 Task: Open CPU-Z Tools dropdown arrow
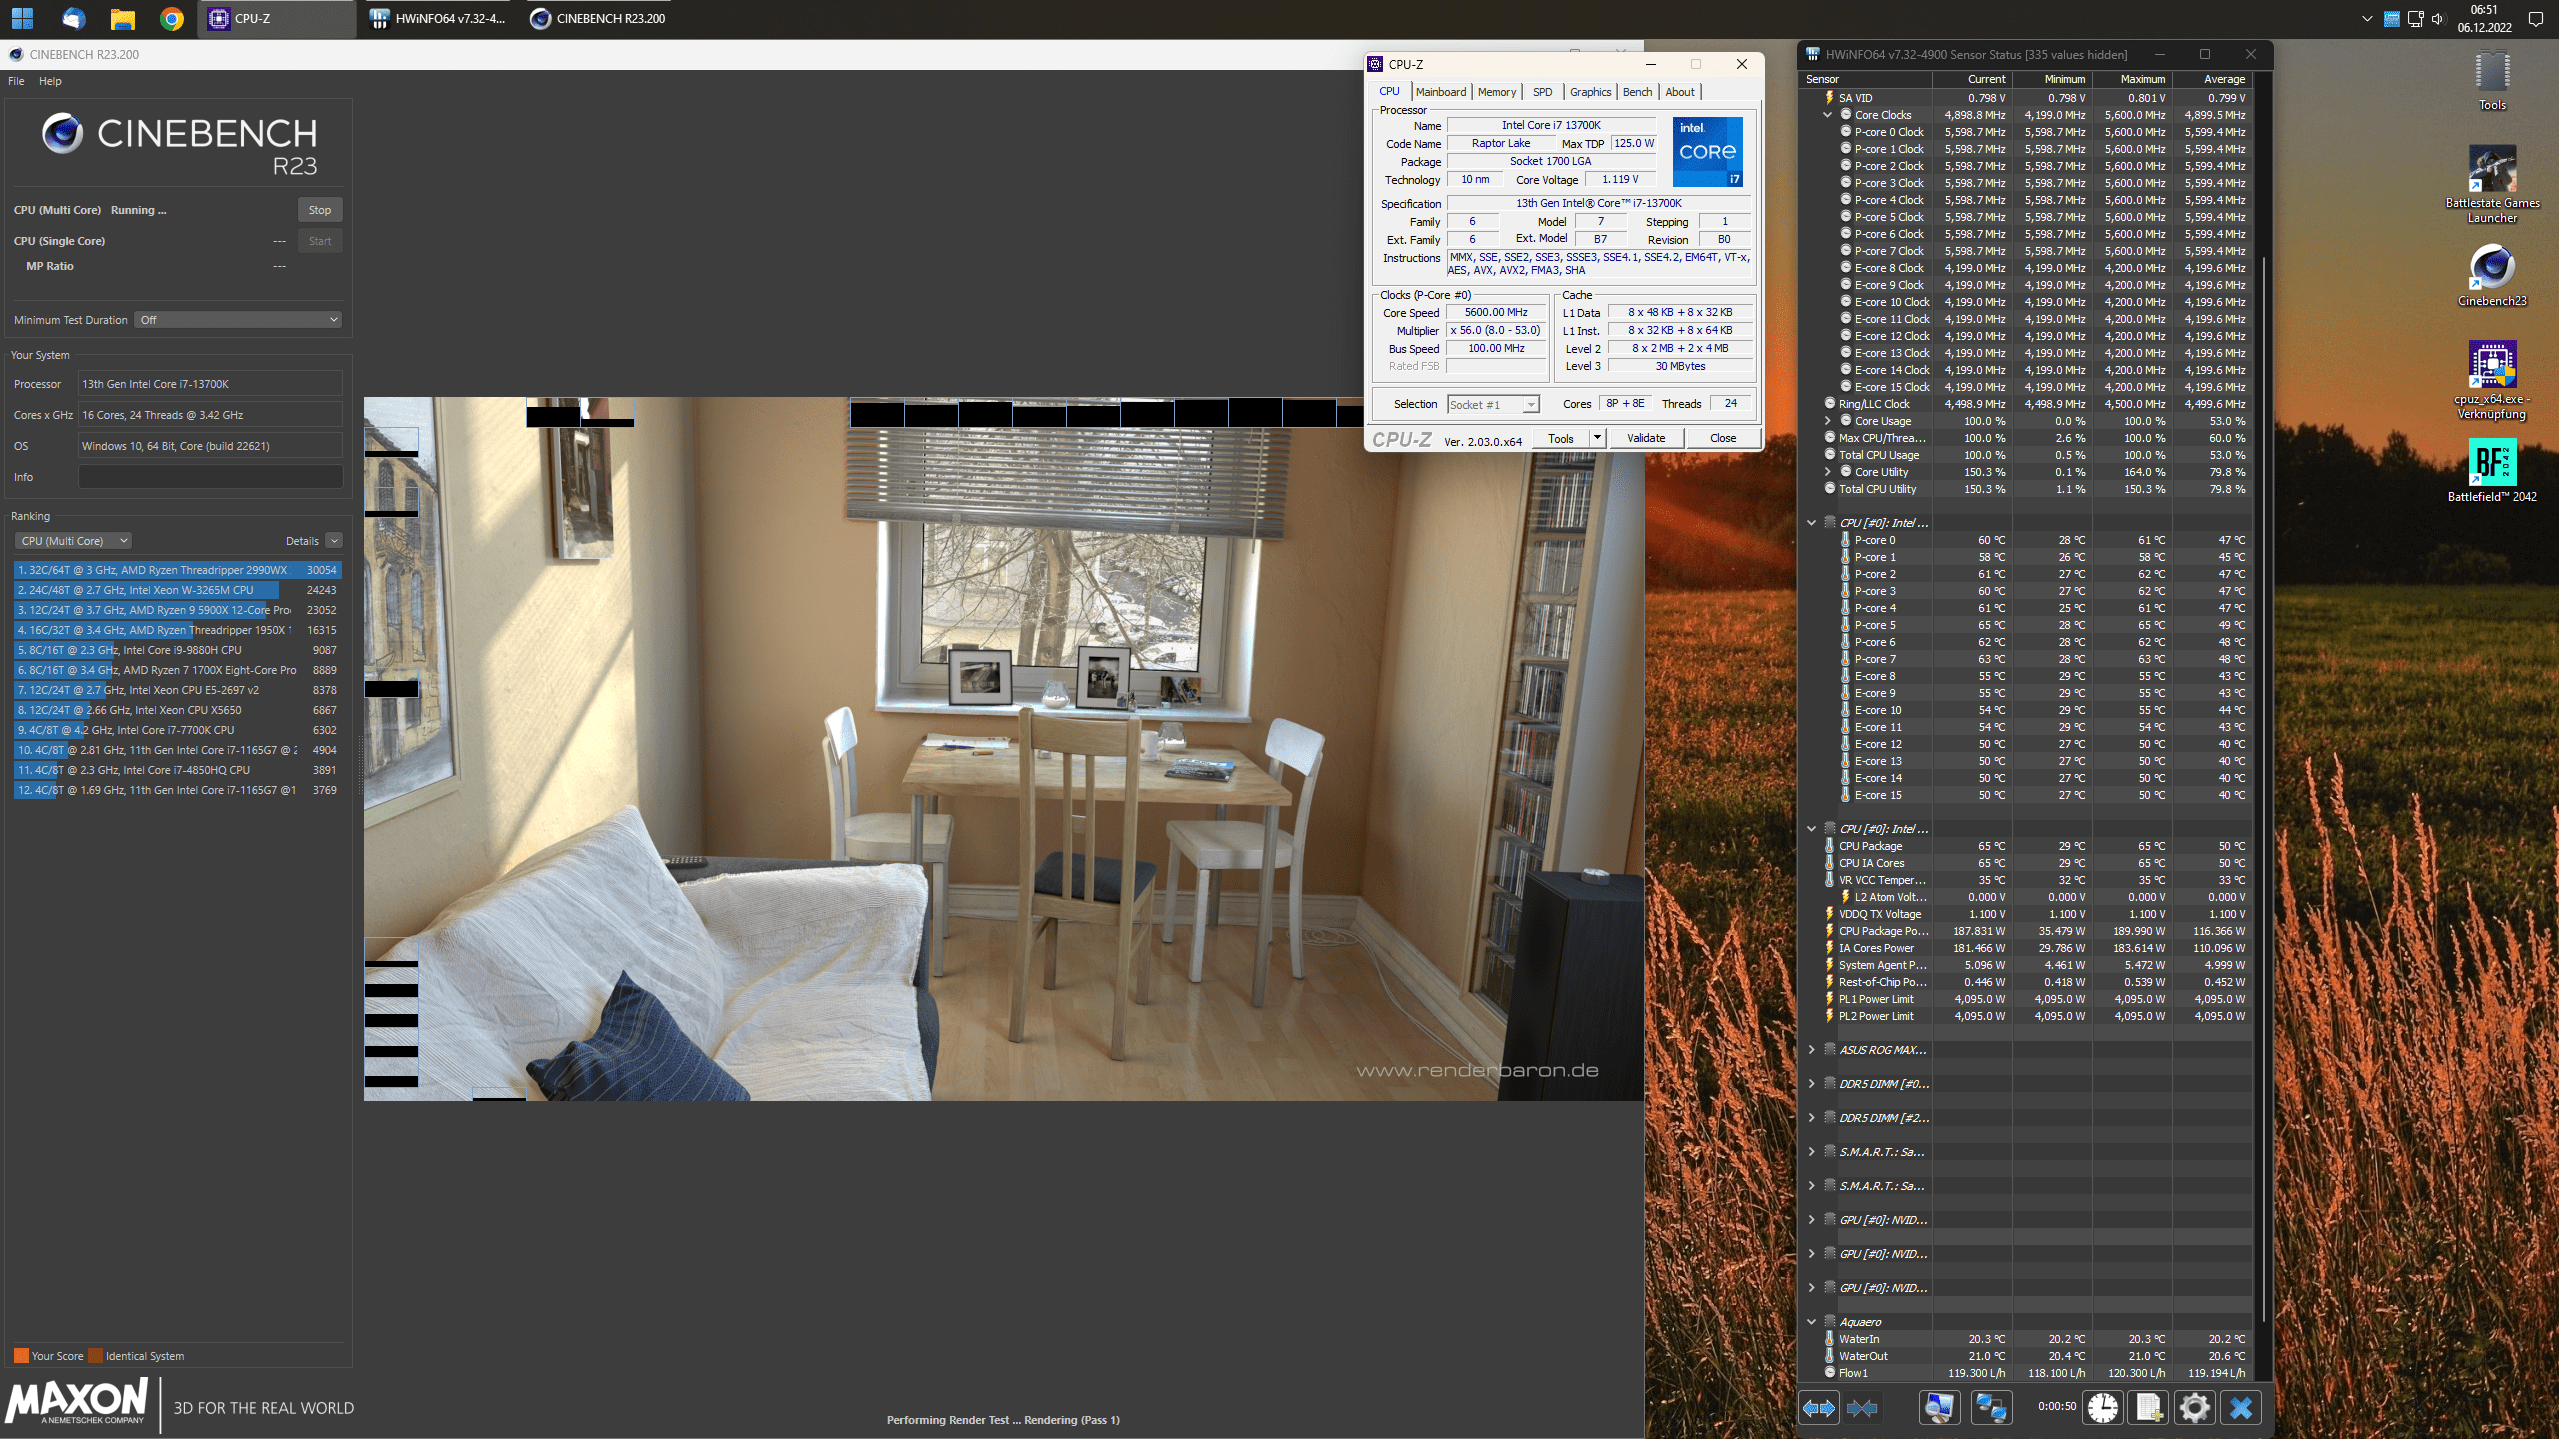[1597, 438]
